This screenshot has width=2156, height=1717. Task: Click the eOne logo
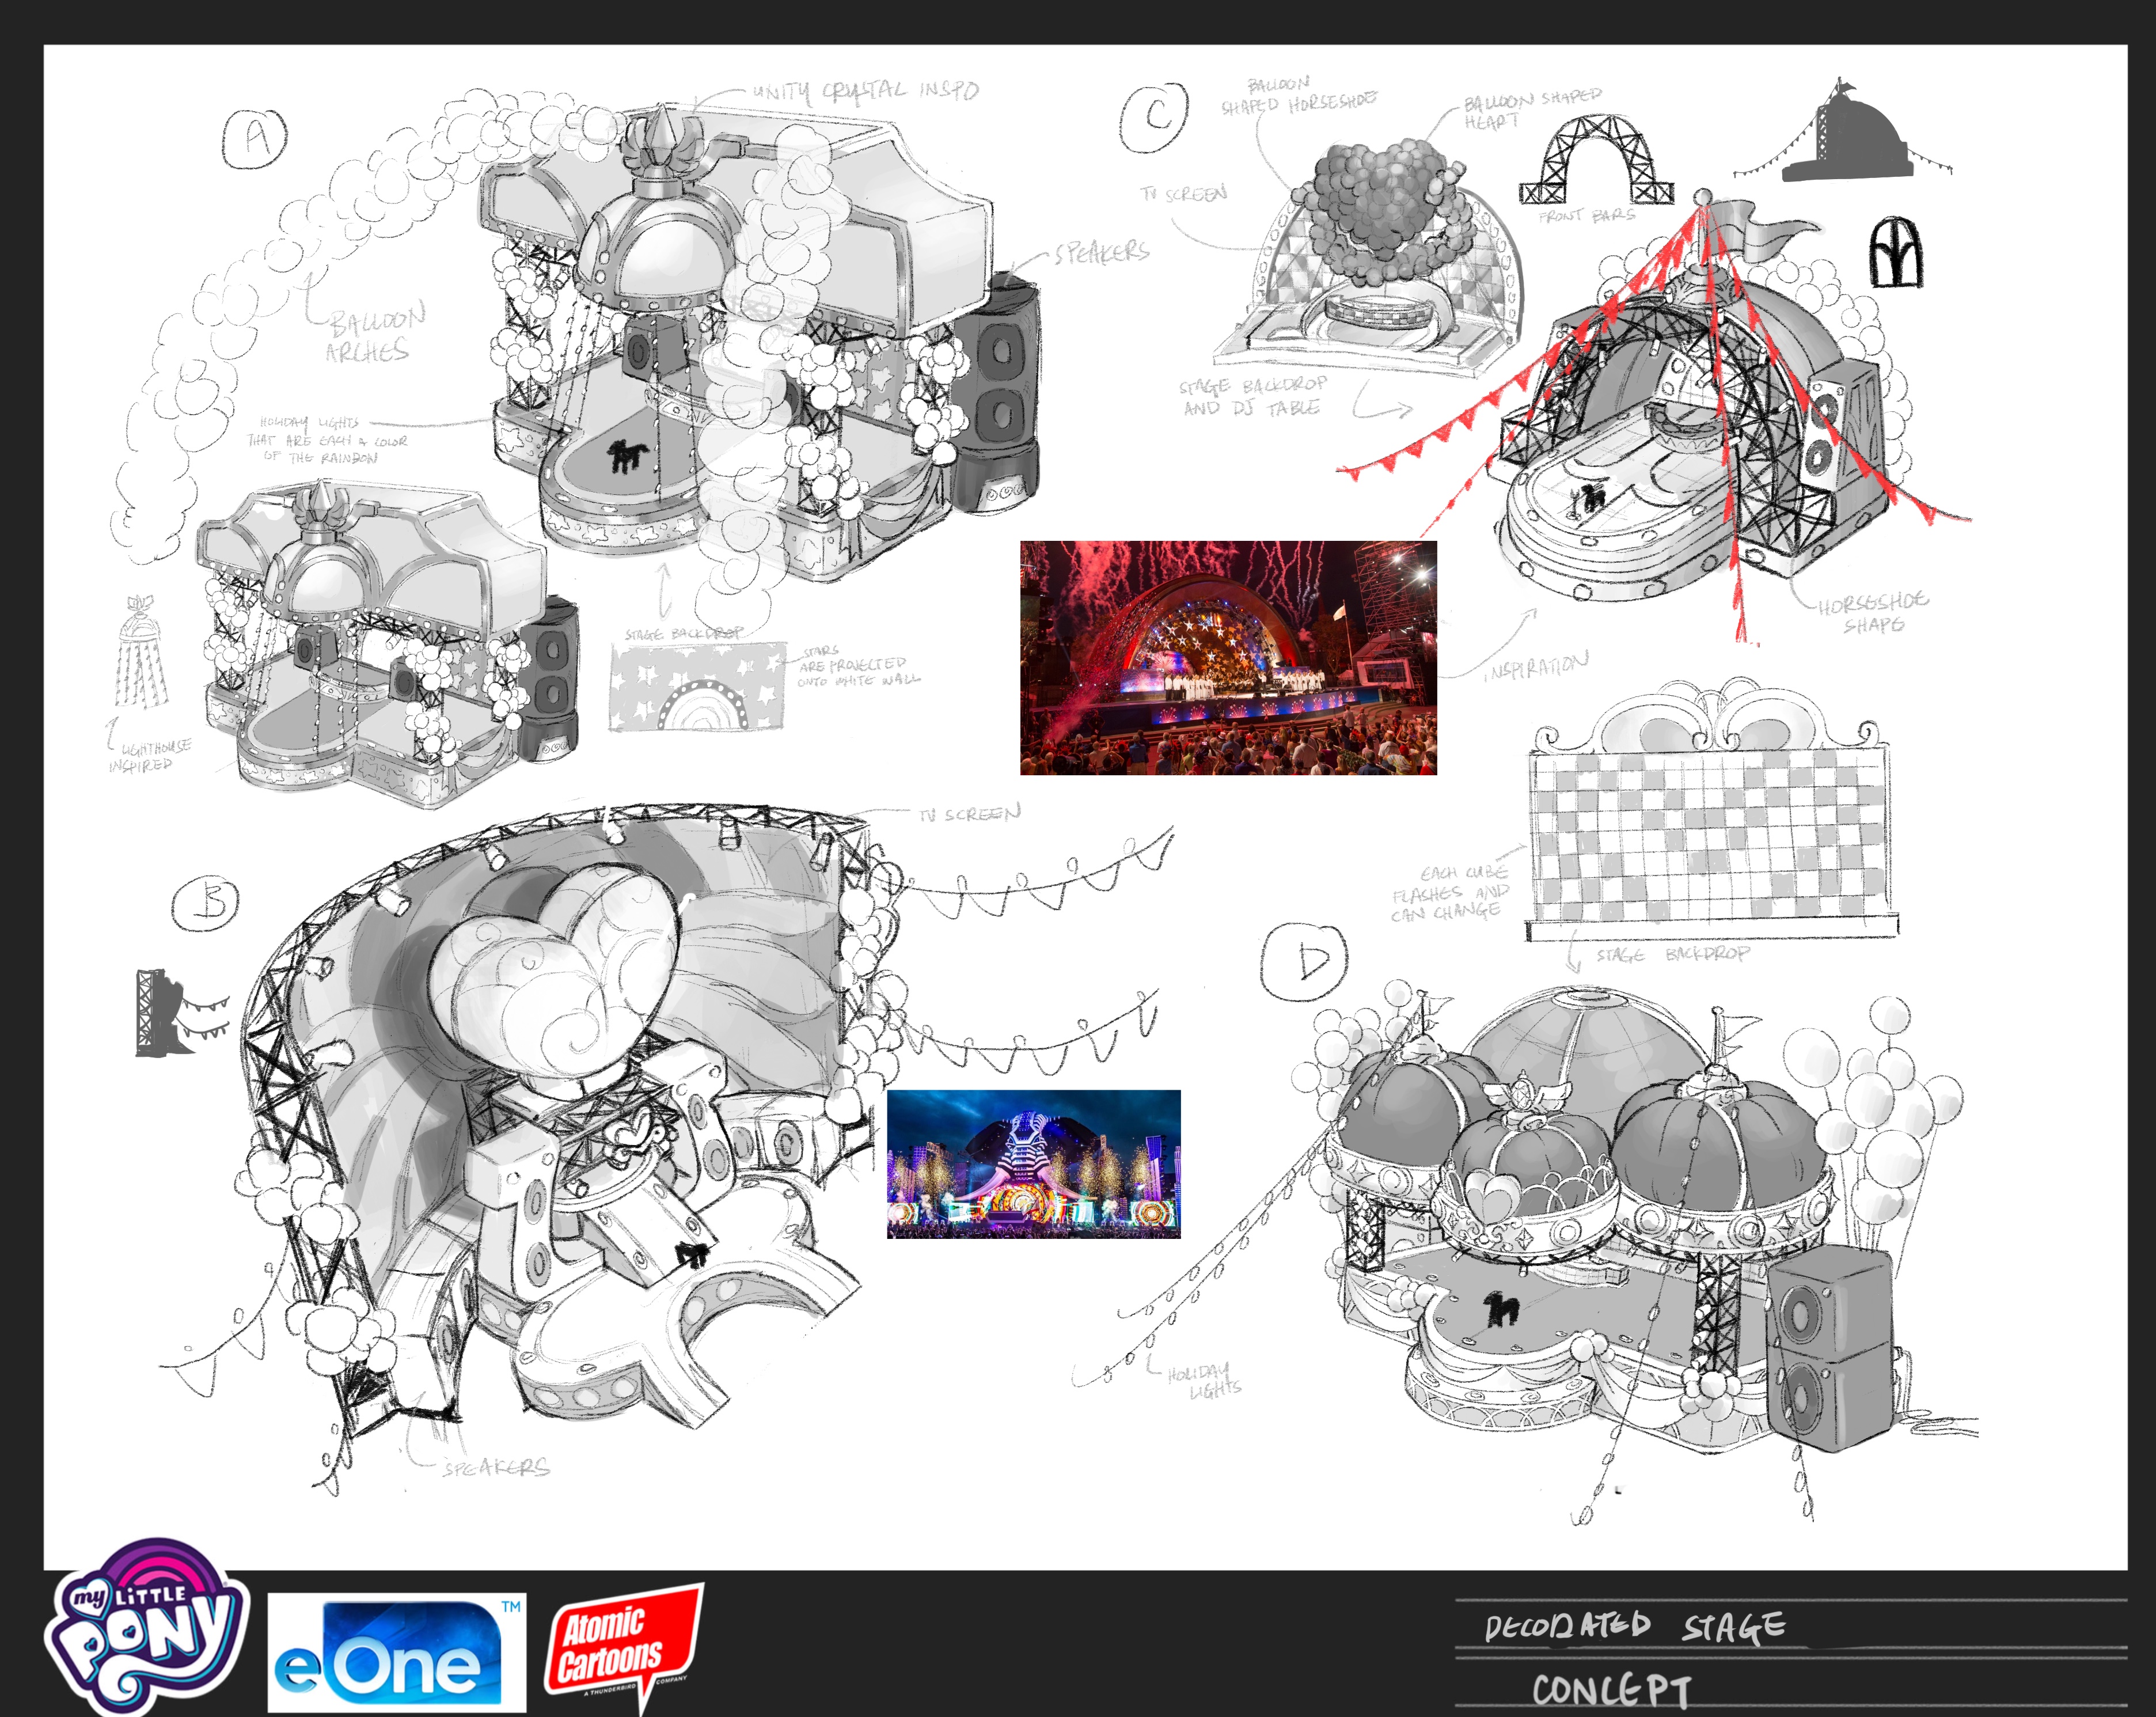[x=396, y=1653]
